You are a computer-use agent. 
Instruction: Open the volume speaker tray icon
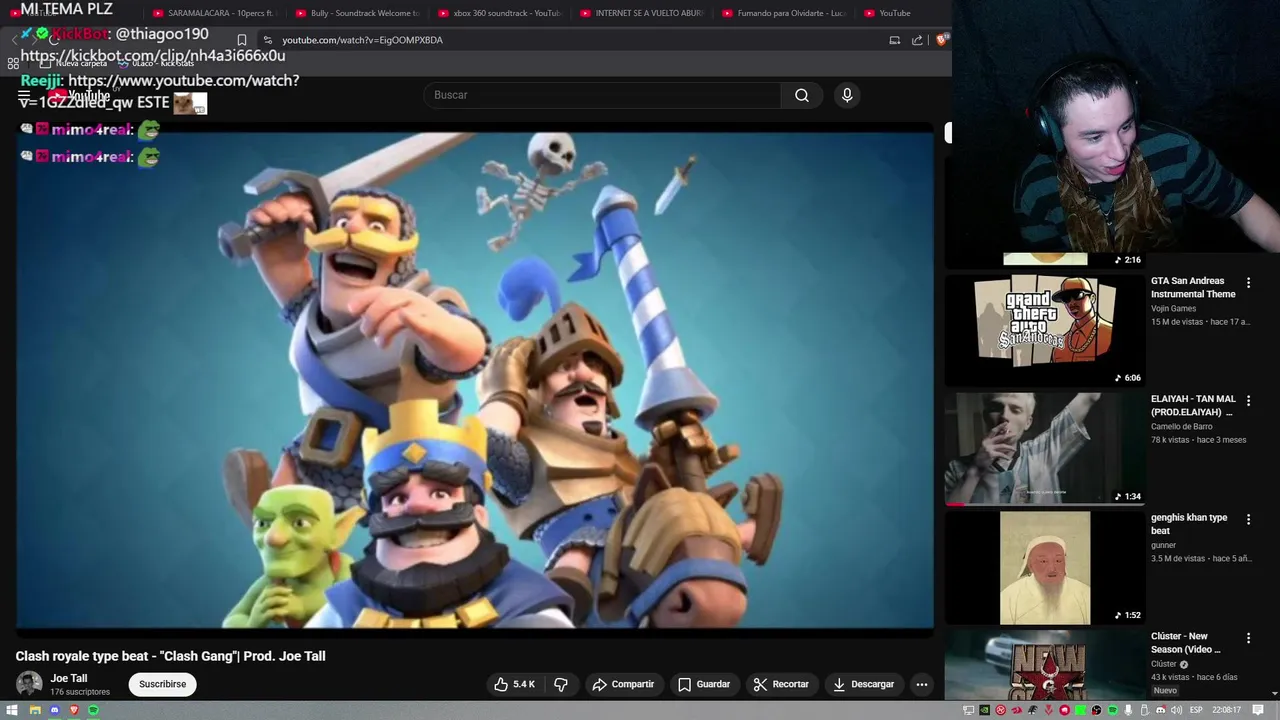click(x=1176, y=710)
